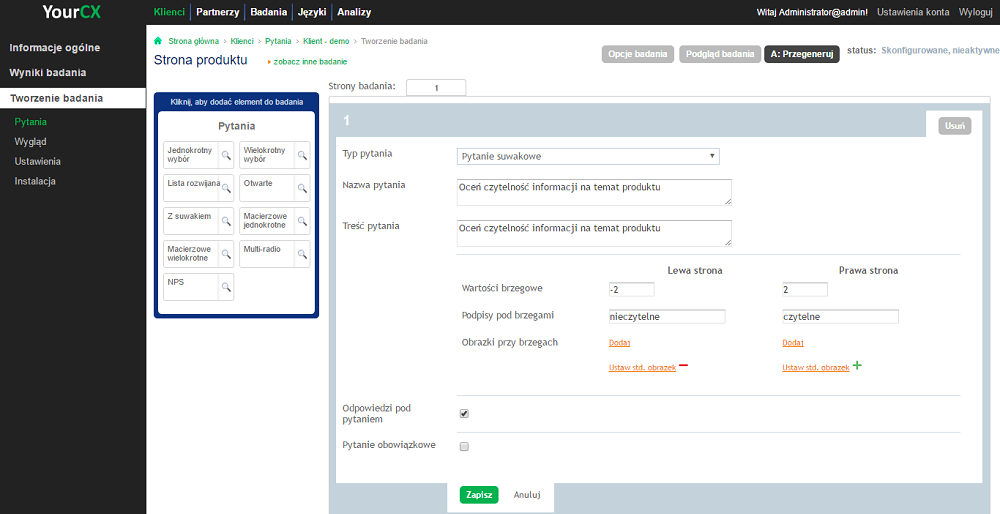Click the Treść pytania text field

tap(594, 233)
